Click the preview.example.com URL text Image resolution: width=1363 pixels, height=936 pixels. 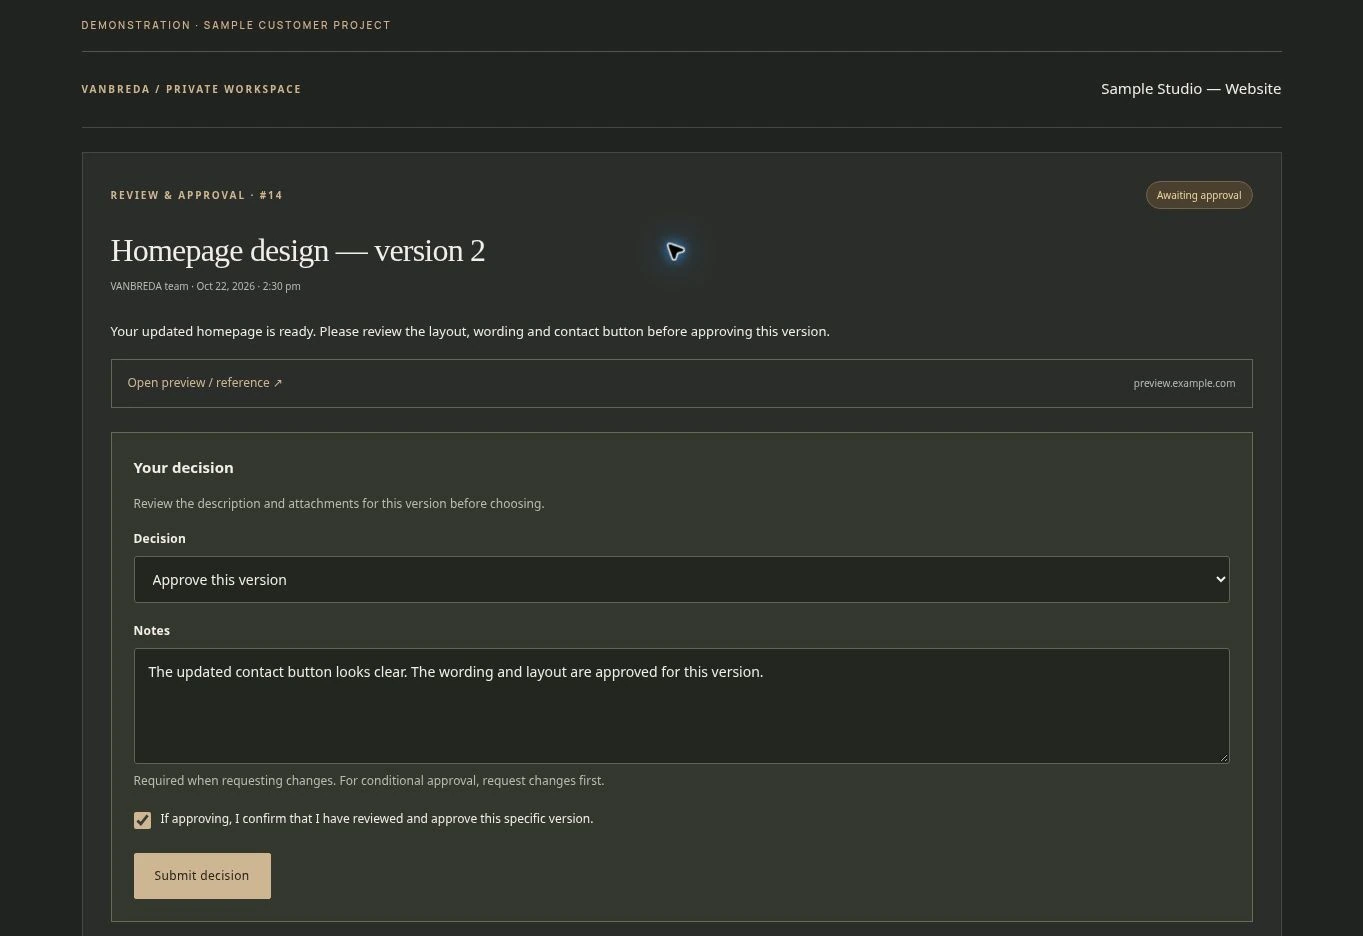click(1184, 383)
